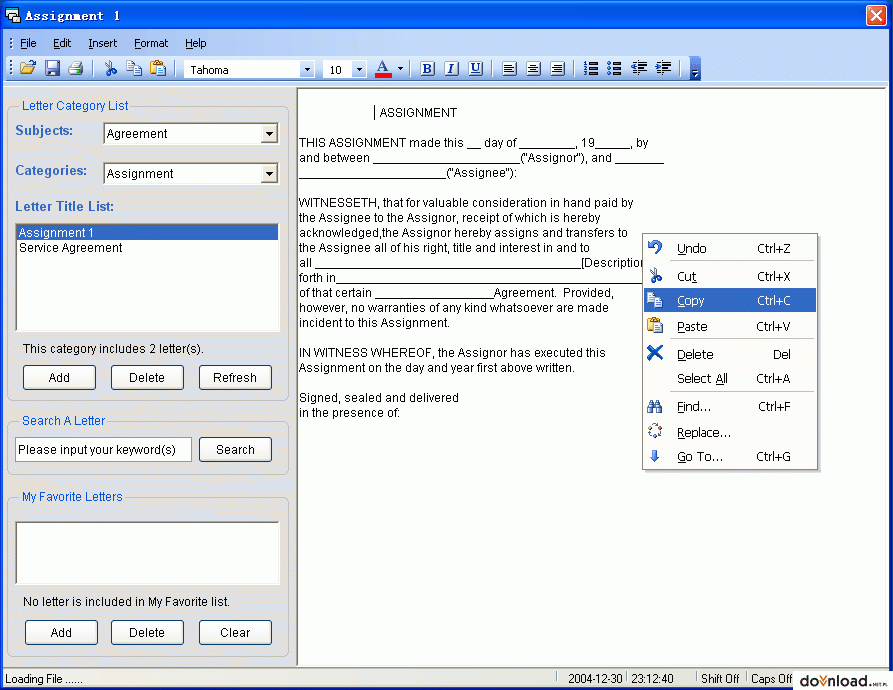Click Clear under My Favorite Letters
Viewport: 893px width, 690px height.
pos(235,632)
